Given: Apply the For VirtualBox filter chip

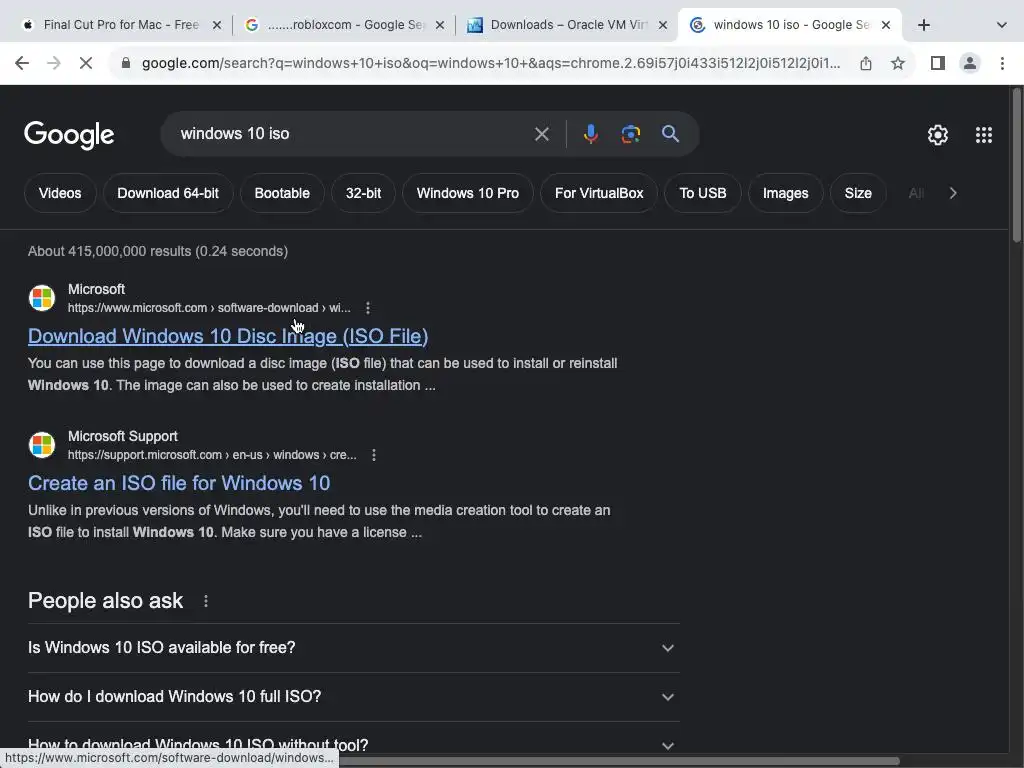Looking at the screenshot, I should [x=599, y=193].
